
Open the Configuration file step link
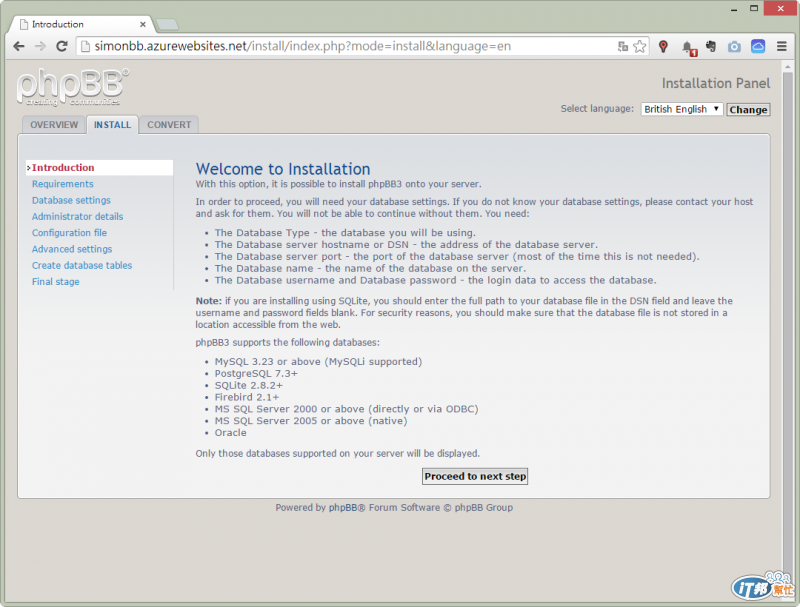click(69, 233)
